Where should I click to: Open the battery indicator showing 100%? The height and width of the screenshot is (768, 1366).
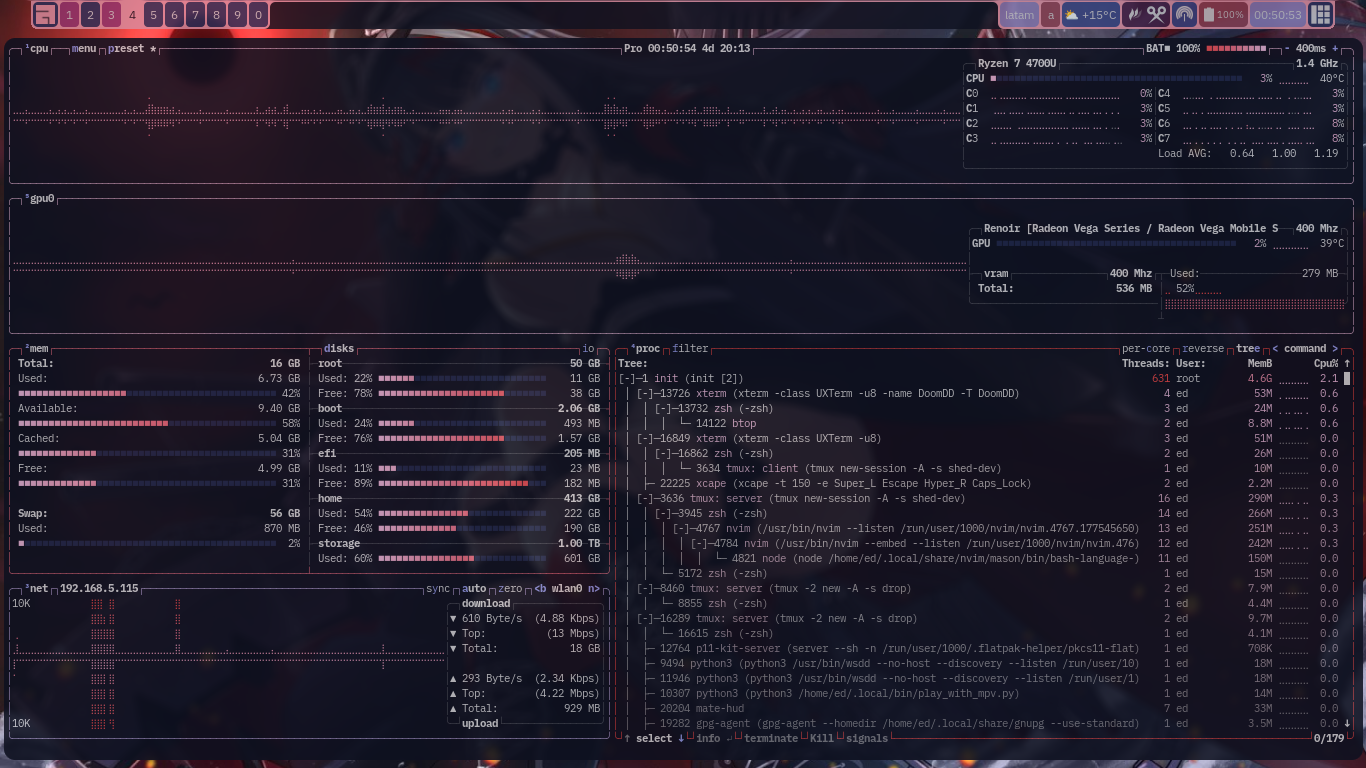[x=1223, y=15]
